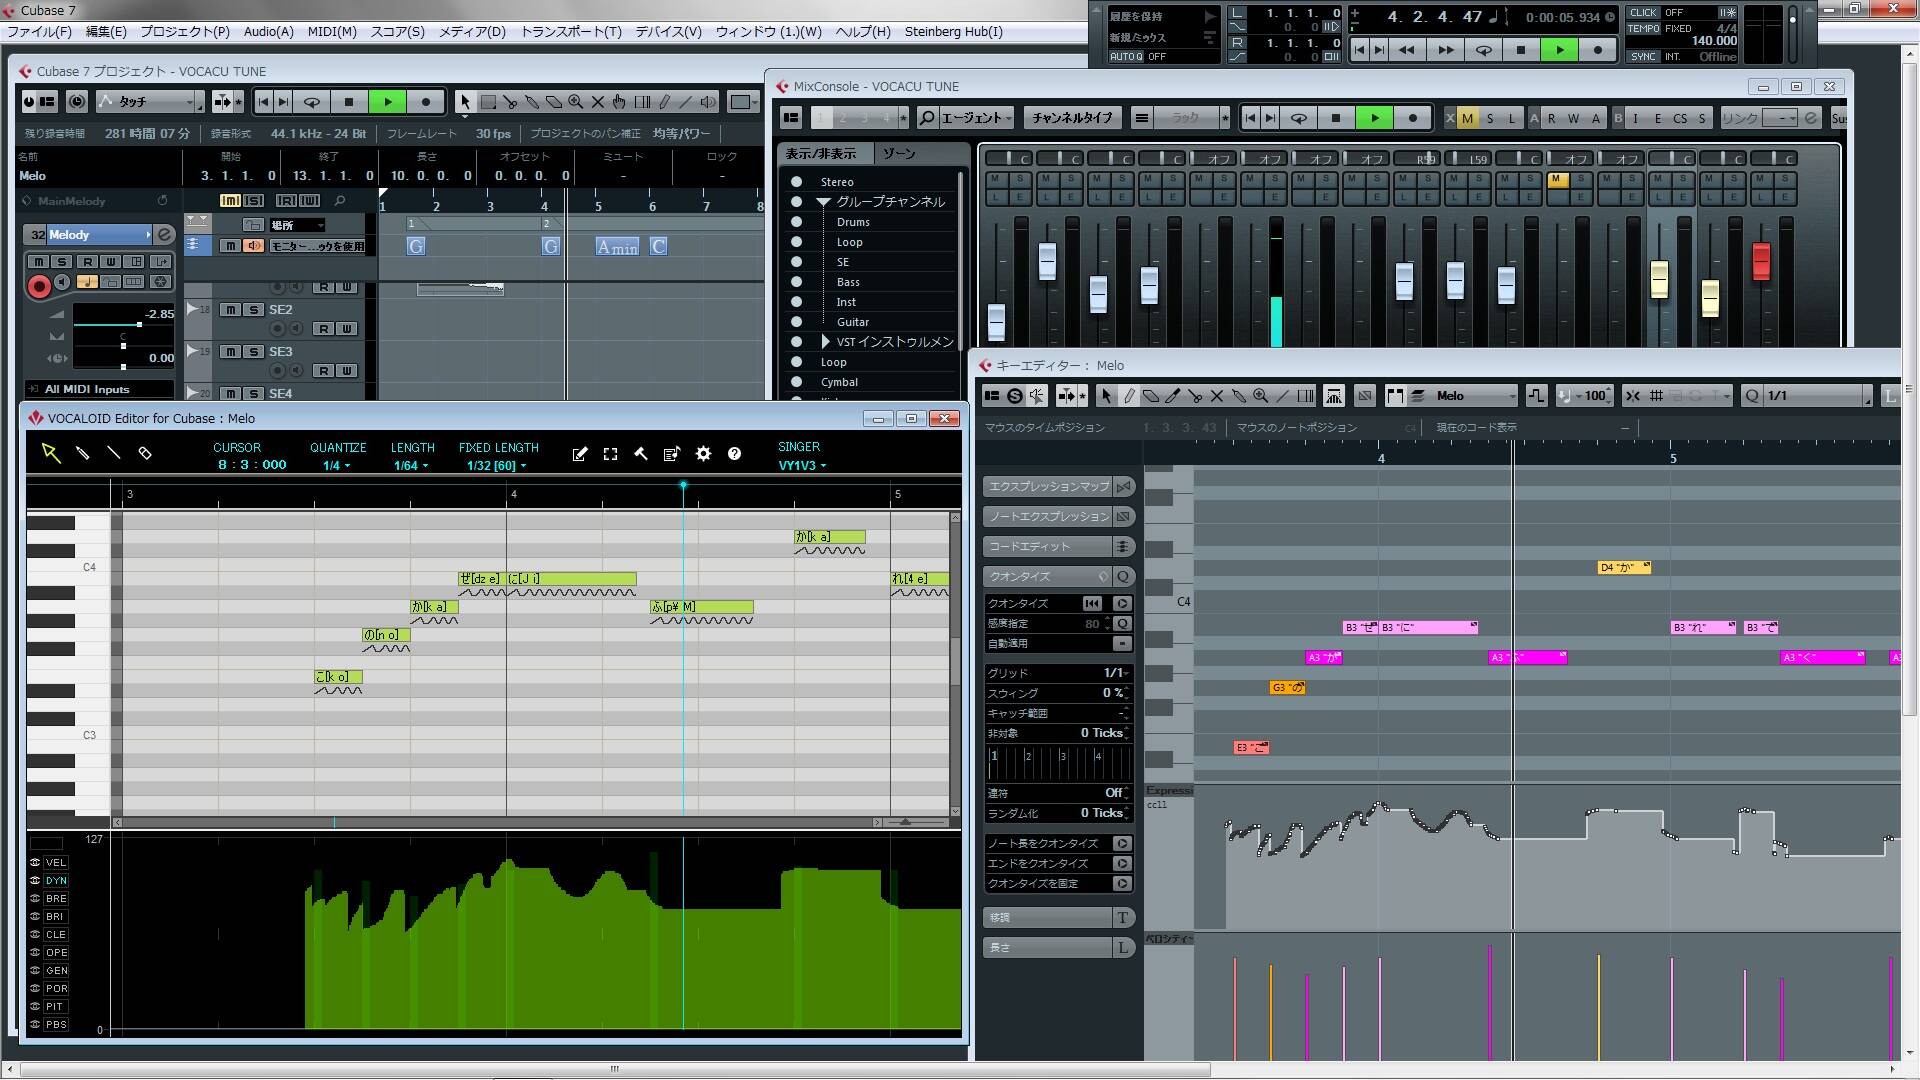Image resolution: width=1920 pixels, height=1080 pixels.
Task: Open the SINGER VY1V3 dropdown
Action: pos(802,466)
